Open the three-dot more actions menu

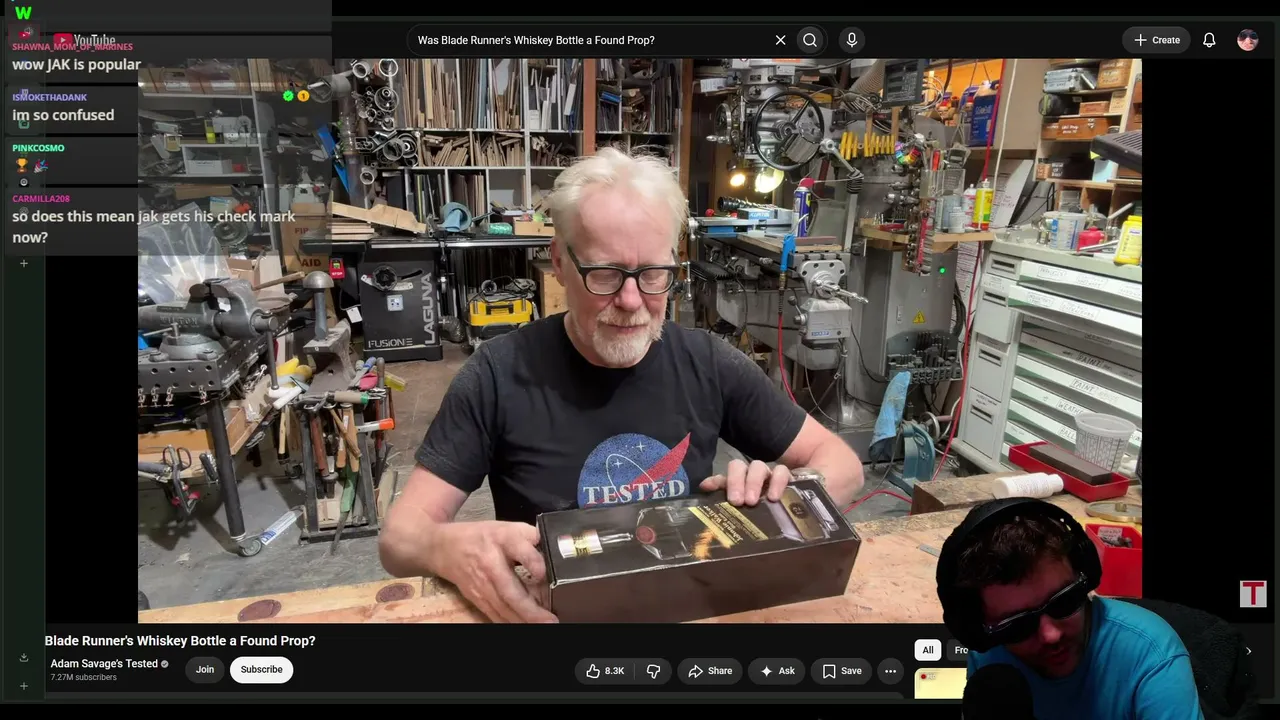[x=890, y=671]
